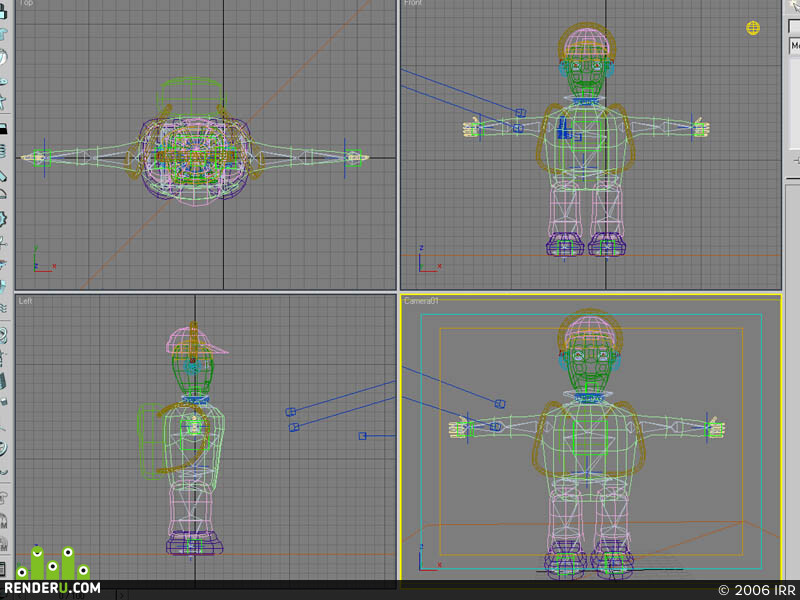Select the yellow skylight gizmo in Front viewport
This screenshot has width=800, height=600.
point(753,28)
